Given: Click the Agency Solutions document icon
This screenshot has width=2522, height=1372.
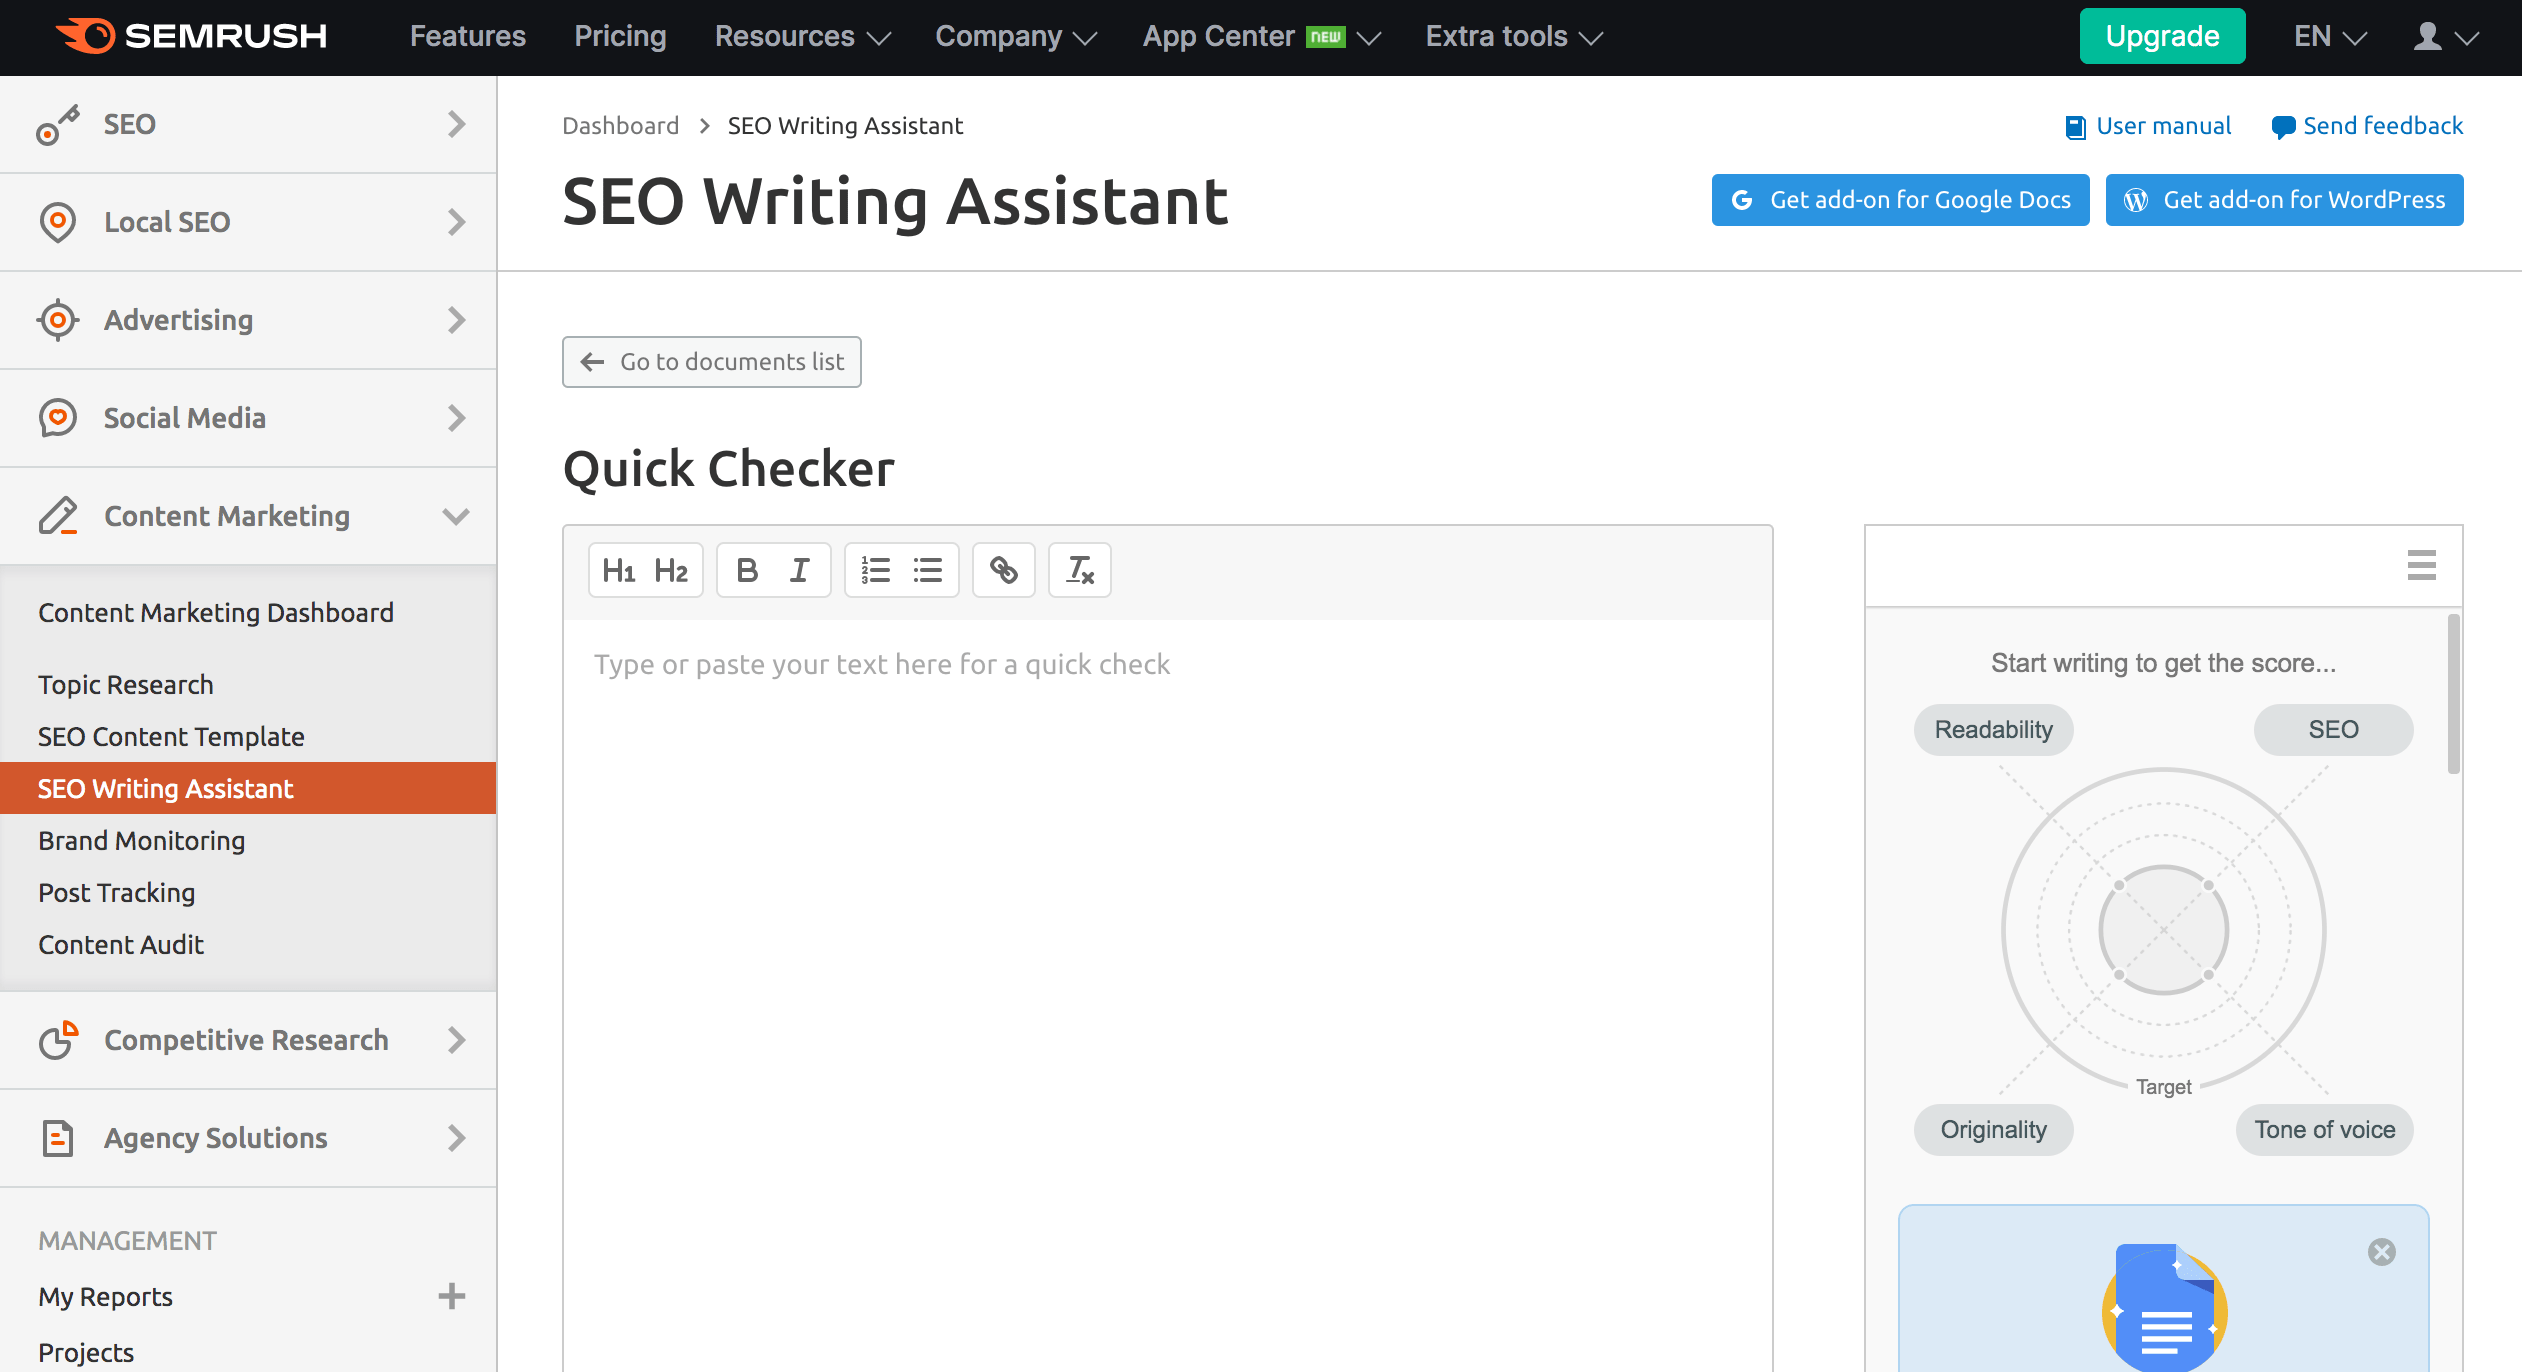Looking at the screenshot, I should point(58,1138).
